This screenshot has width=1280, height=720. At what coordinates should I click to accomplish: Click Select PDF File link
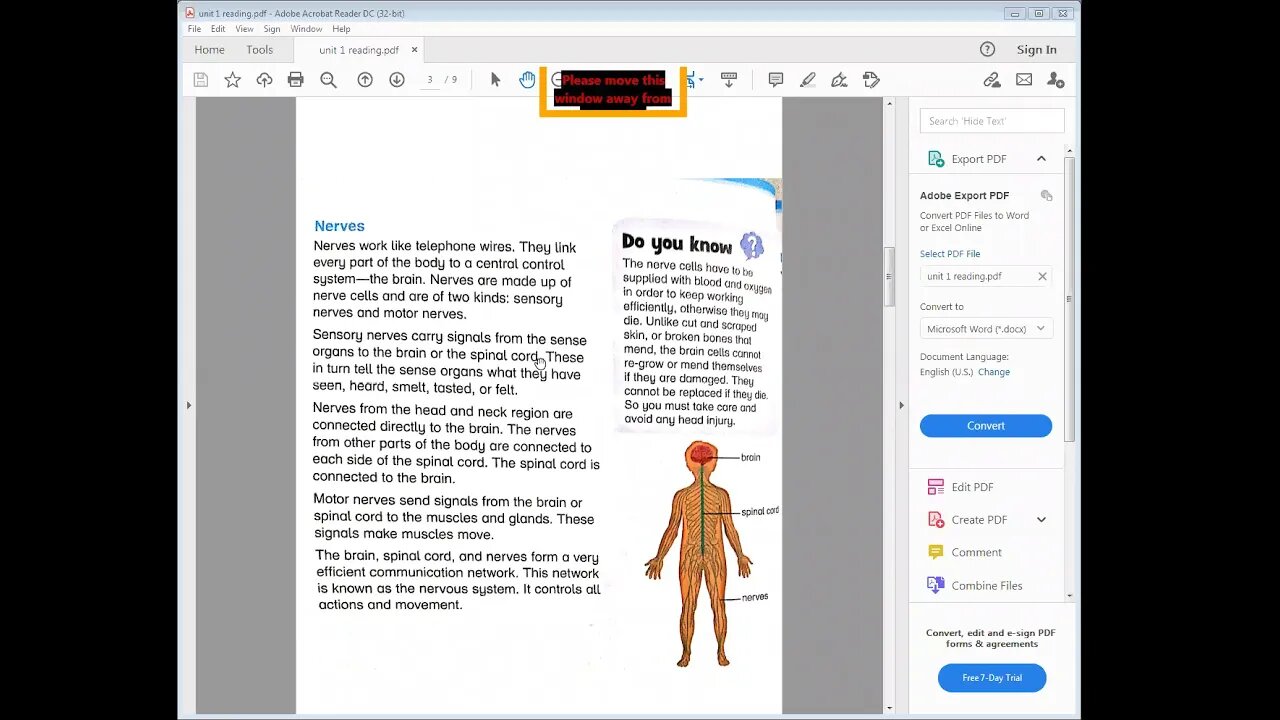950,254
